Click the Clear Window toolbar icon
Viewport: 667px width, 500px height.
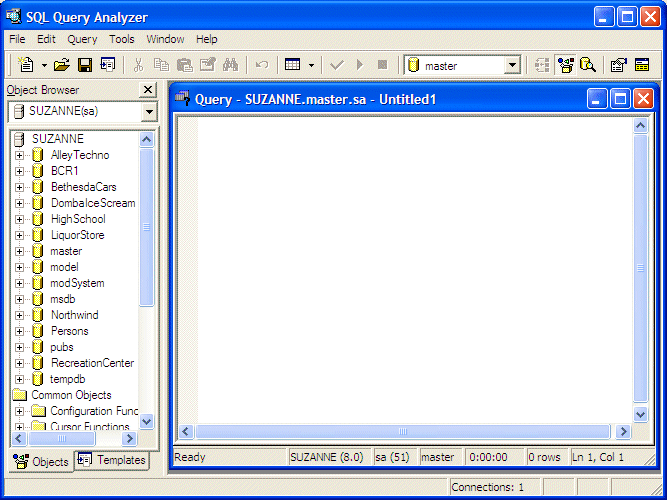pos(208,65)
